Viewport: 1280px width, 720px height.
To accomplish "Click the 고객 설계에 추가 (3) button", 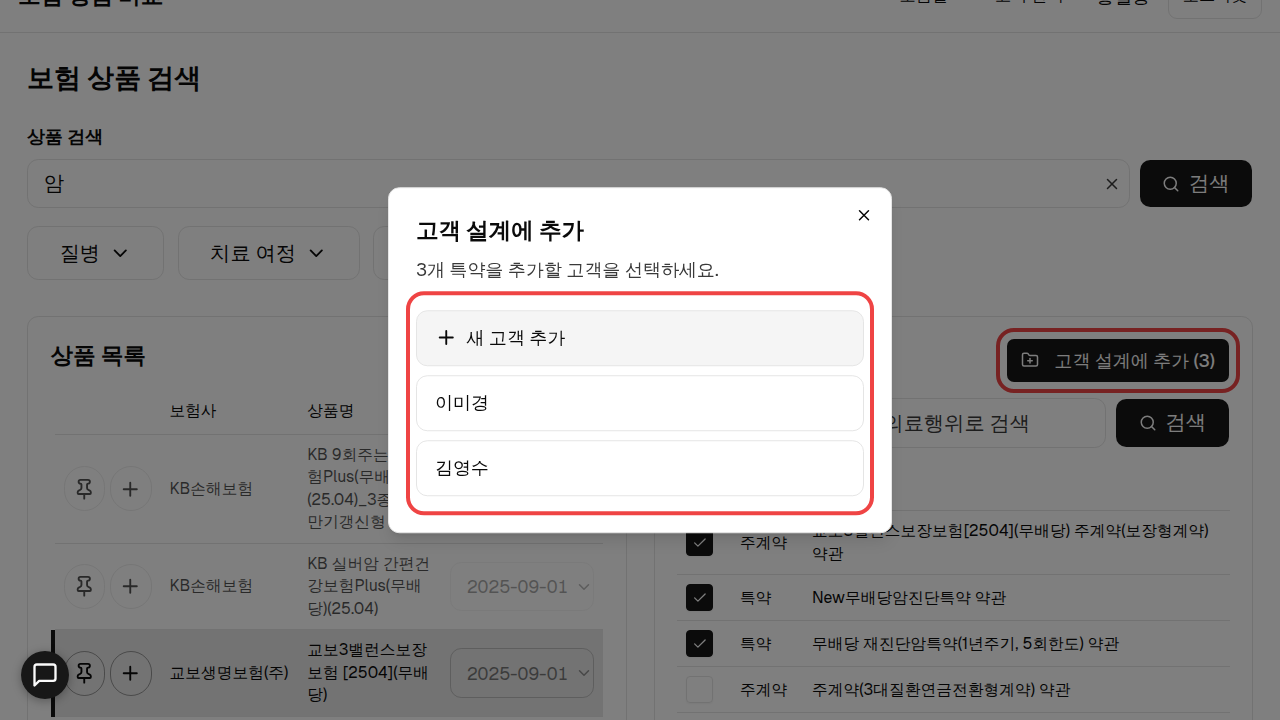I will (1118, 361).
